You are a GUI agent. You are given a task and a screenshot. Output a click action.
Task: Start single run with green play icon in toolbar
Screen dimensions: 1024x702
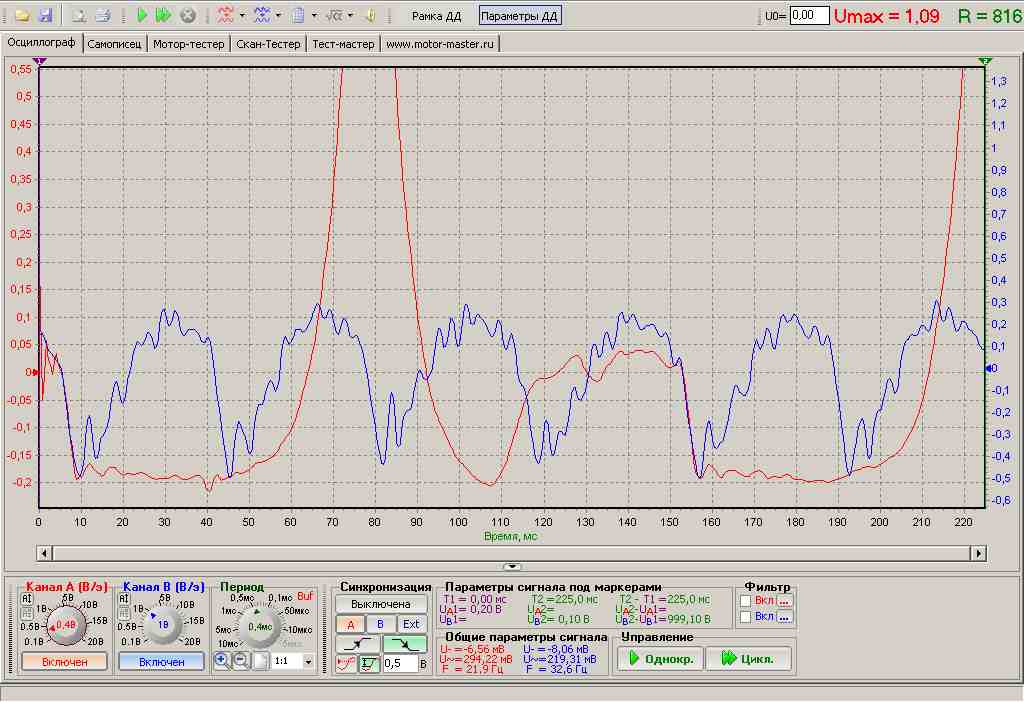pyautogui.click(x=143, y=16)
